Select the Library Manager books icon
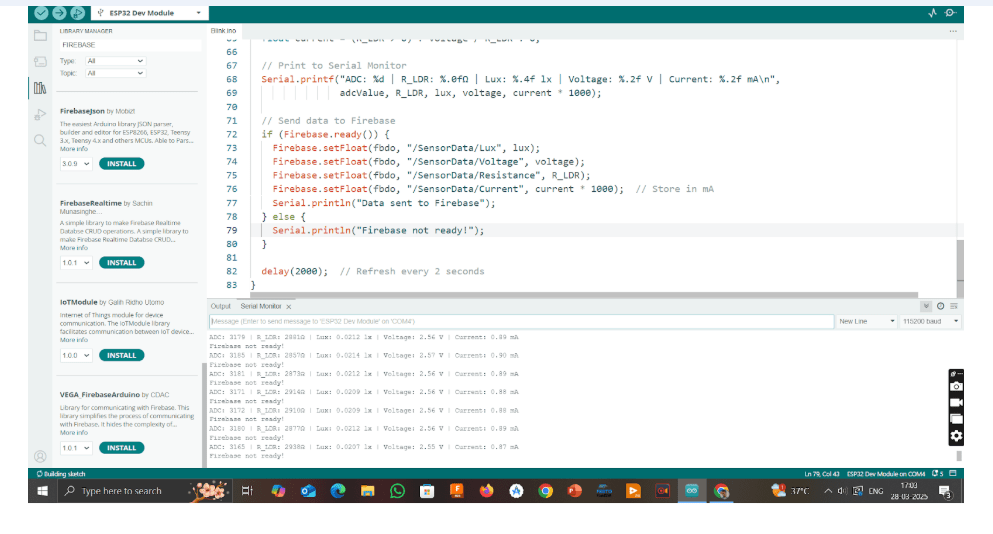Viewport: 993px width, 534px height. coord(40,88)
